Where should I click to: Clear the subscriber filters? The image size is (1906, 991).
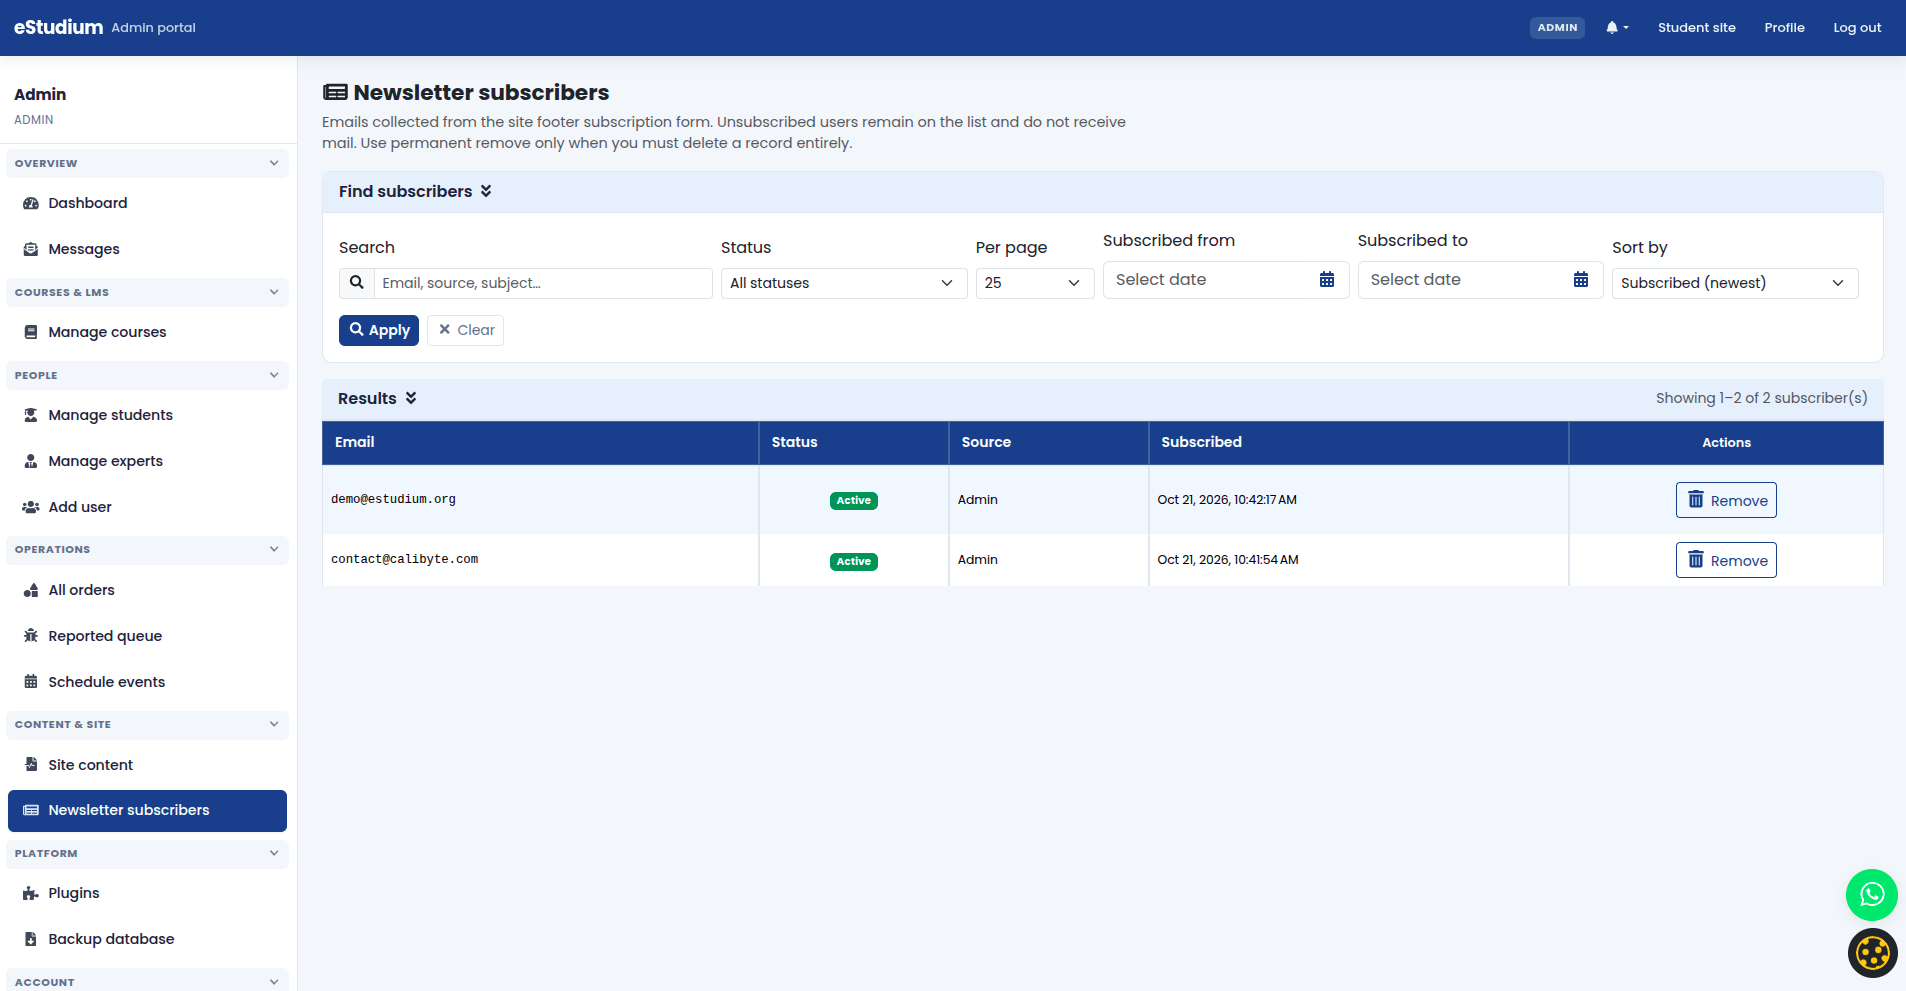465,330
